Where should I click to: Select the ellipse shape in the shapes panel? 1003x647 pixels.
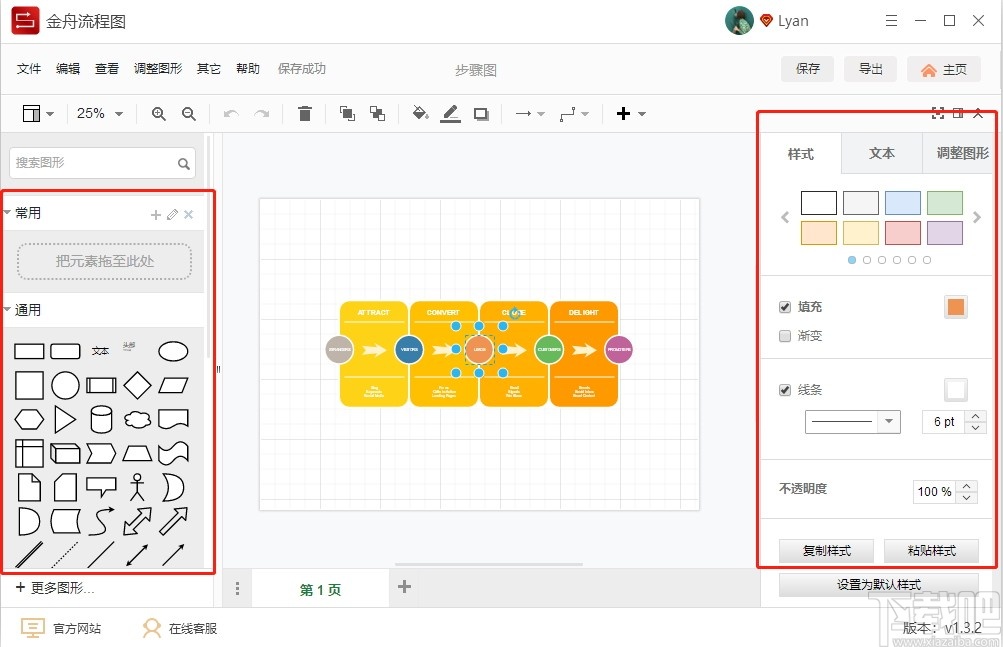coord(173,350)
